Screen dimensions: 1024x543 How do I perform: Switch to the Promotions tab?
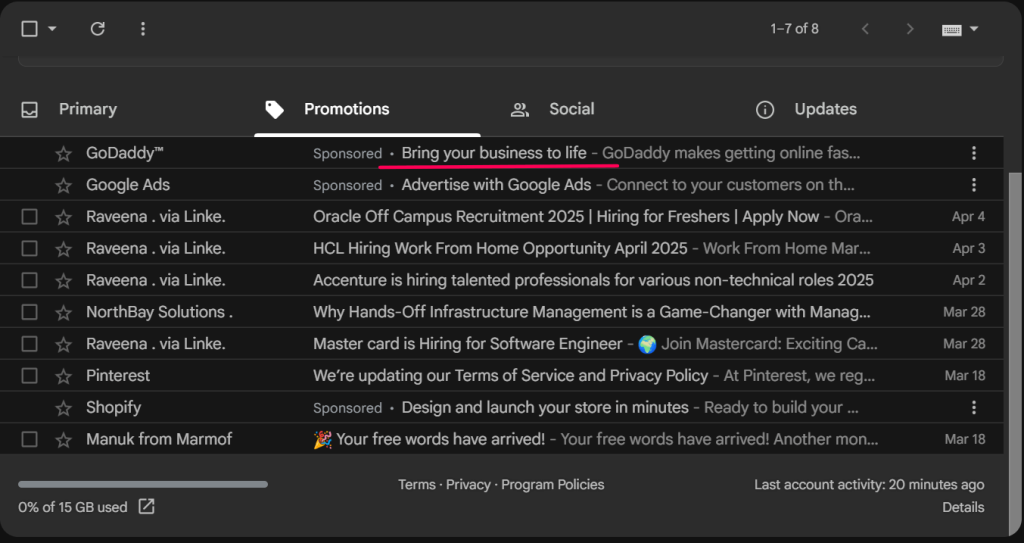tap(367, 109)
